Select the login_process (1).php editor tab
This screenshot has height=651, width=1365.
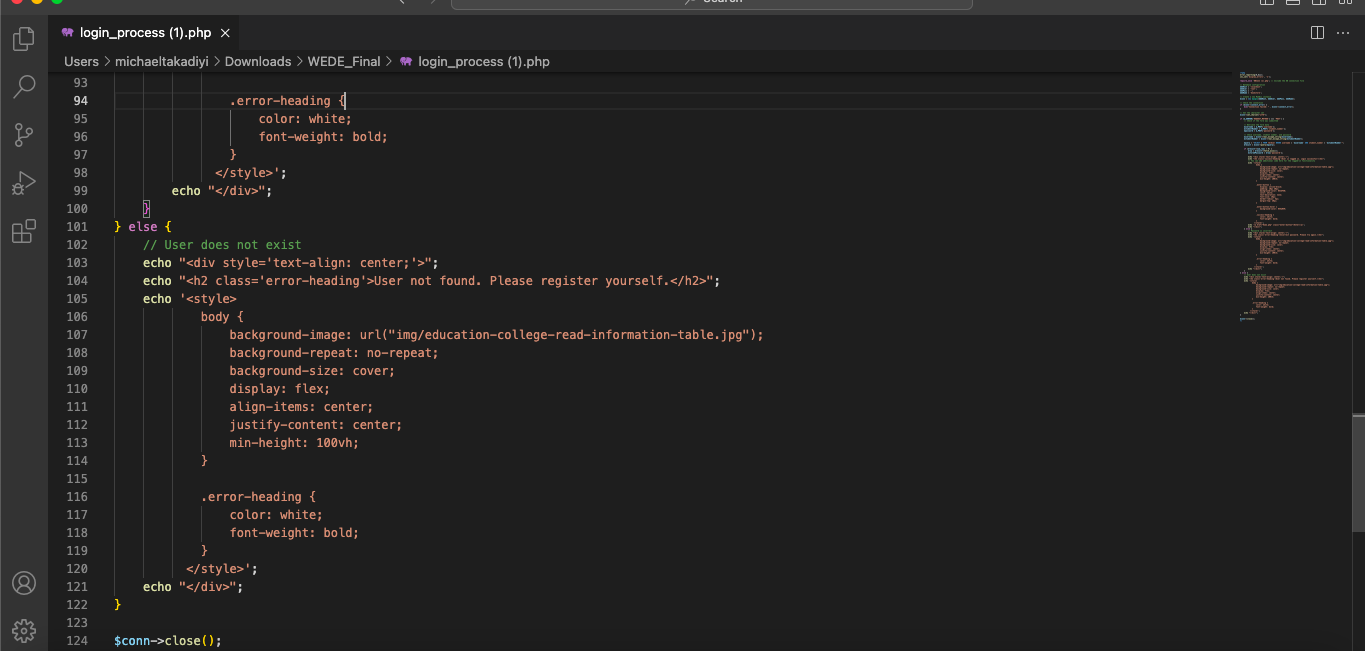pos(146,33)
